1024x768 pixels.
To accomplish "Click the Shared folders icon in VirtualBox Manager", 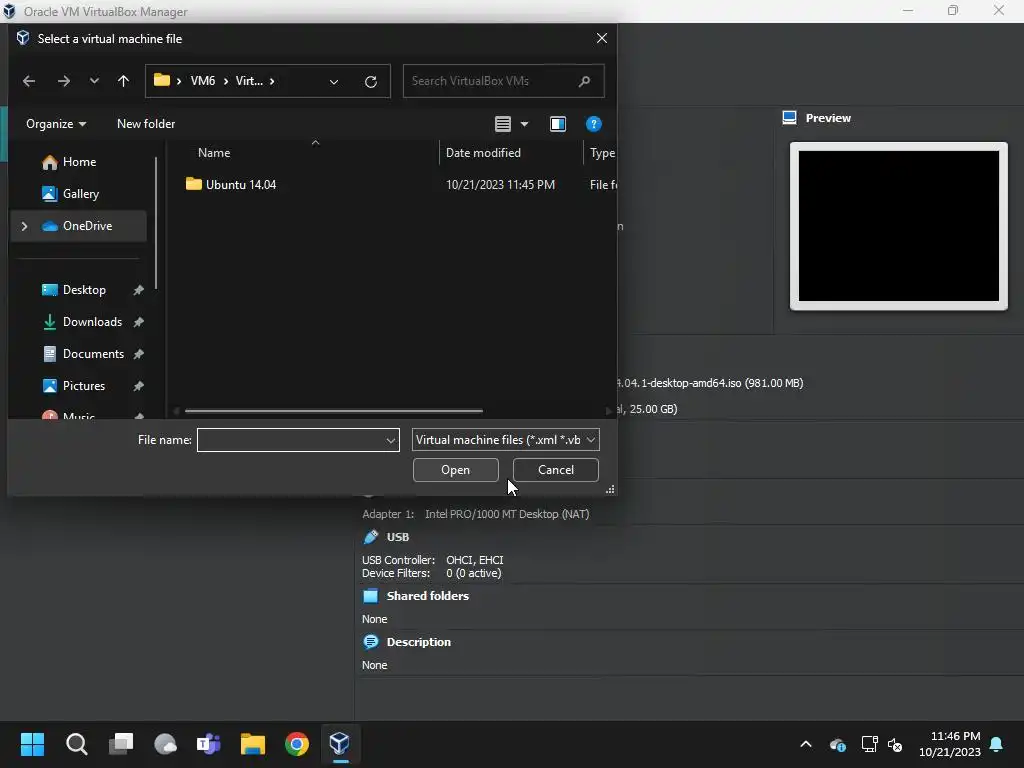I will [x=370, y=596].
